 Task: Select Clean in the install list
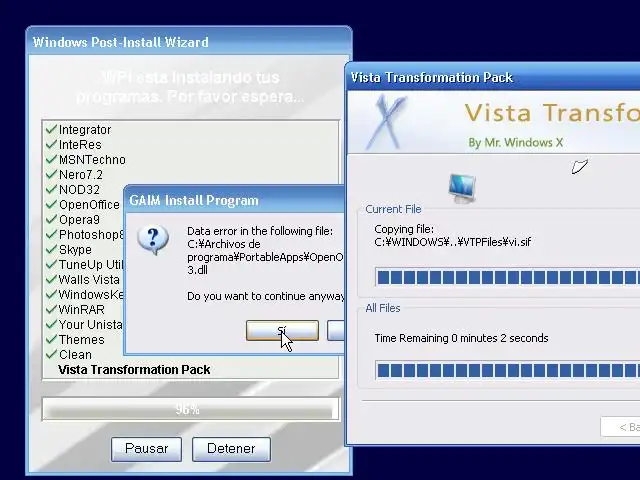[x=75, y=354]
